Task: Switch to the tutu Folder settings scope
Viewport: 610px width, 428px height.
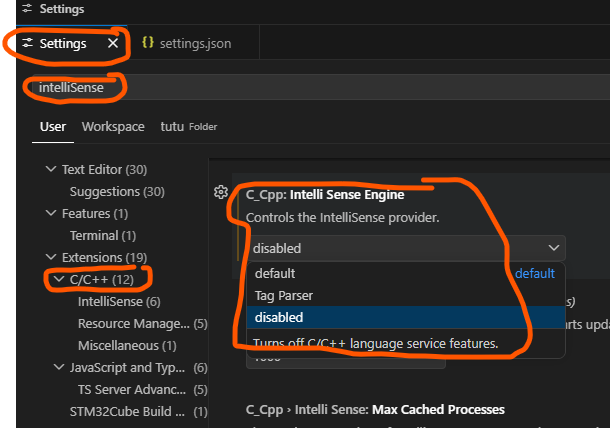Action: tap(189, 127)
